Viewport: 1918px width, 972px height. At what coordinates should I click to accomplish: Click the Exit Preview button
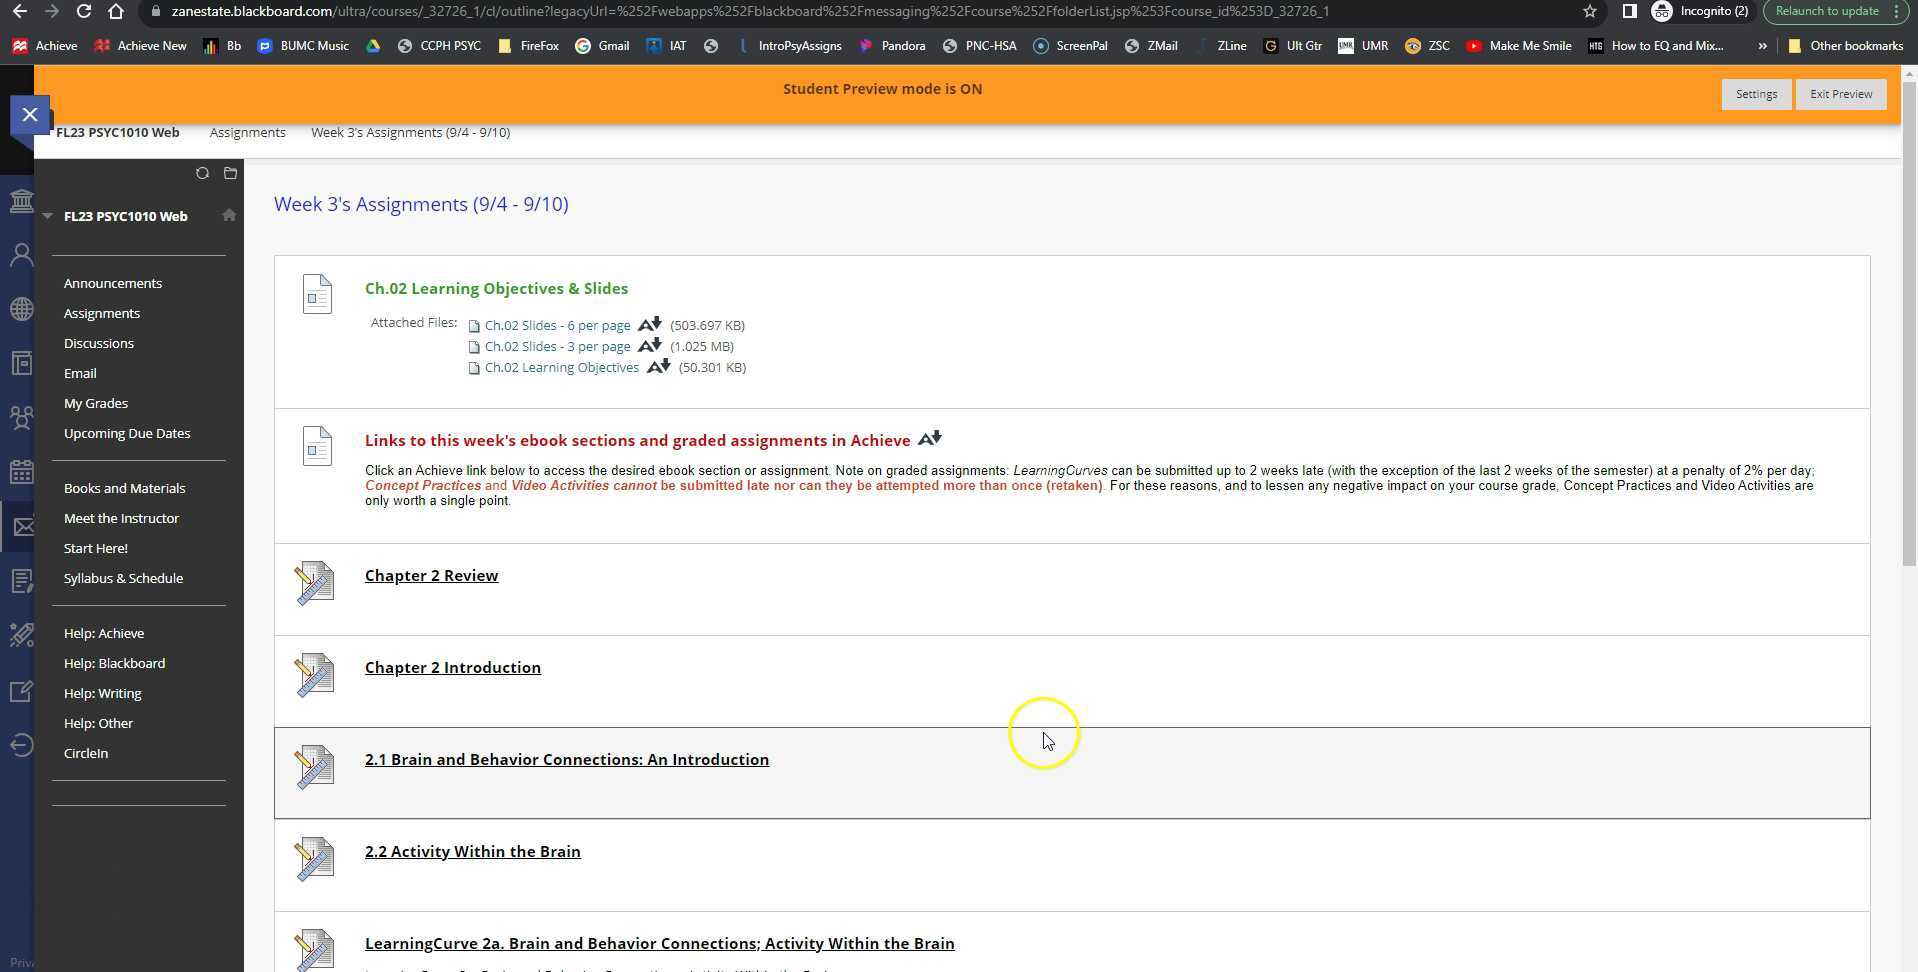coord(1839,94)
